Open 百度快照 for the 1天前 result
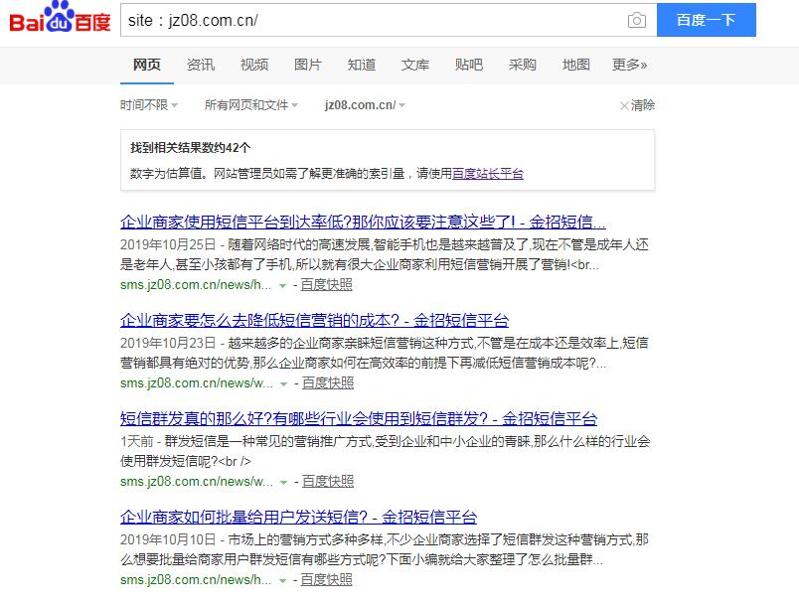The image size is (799, 605). point(328,482)
